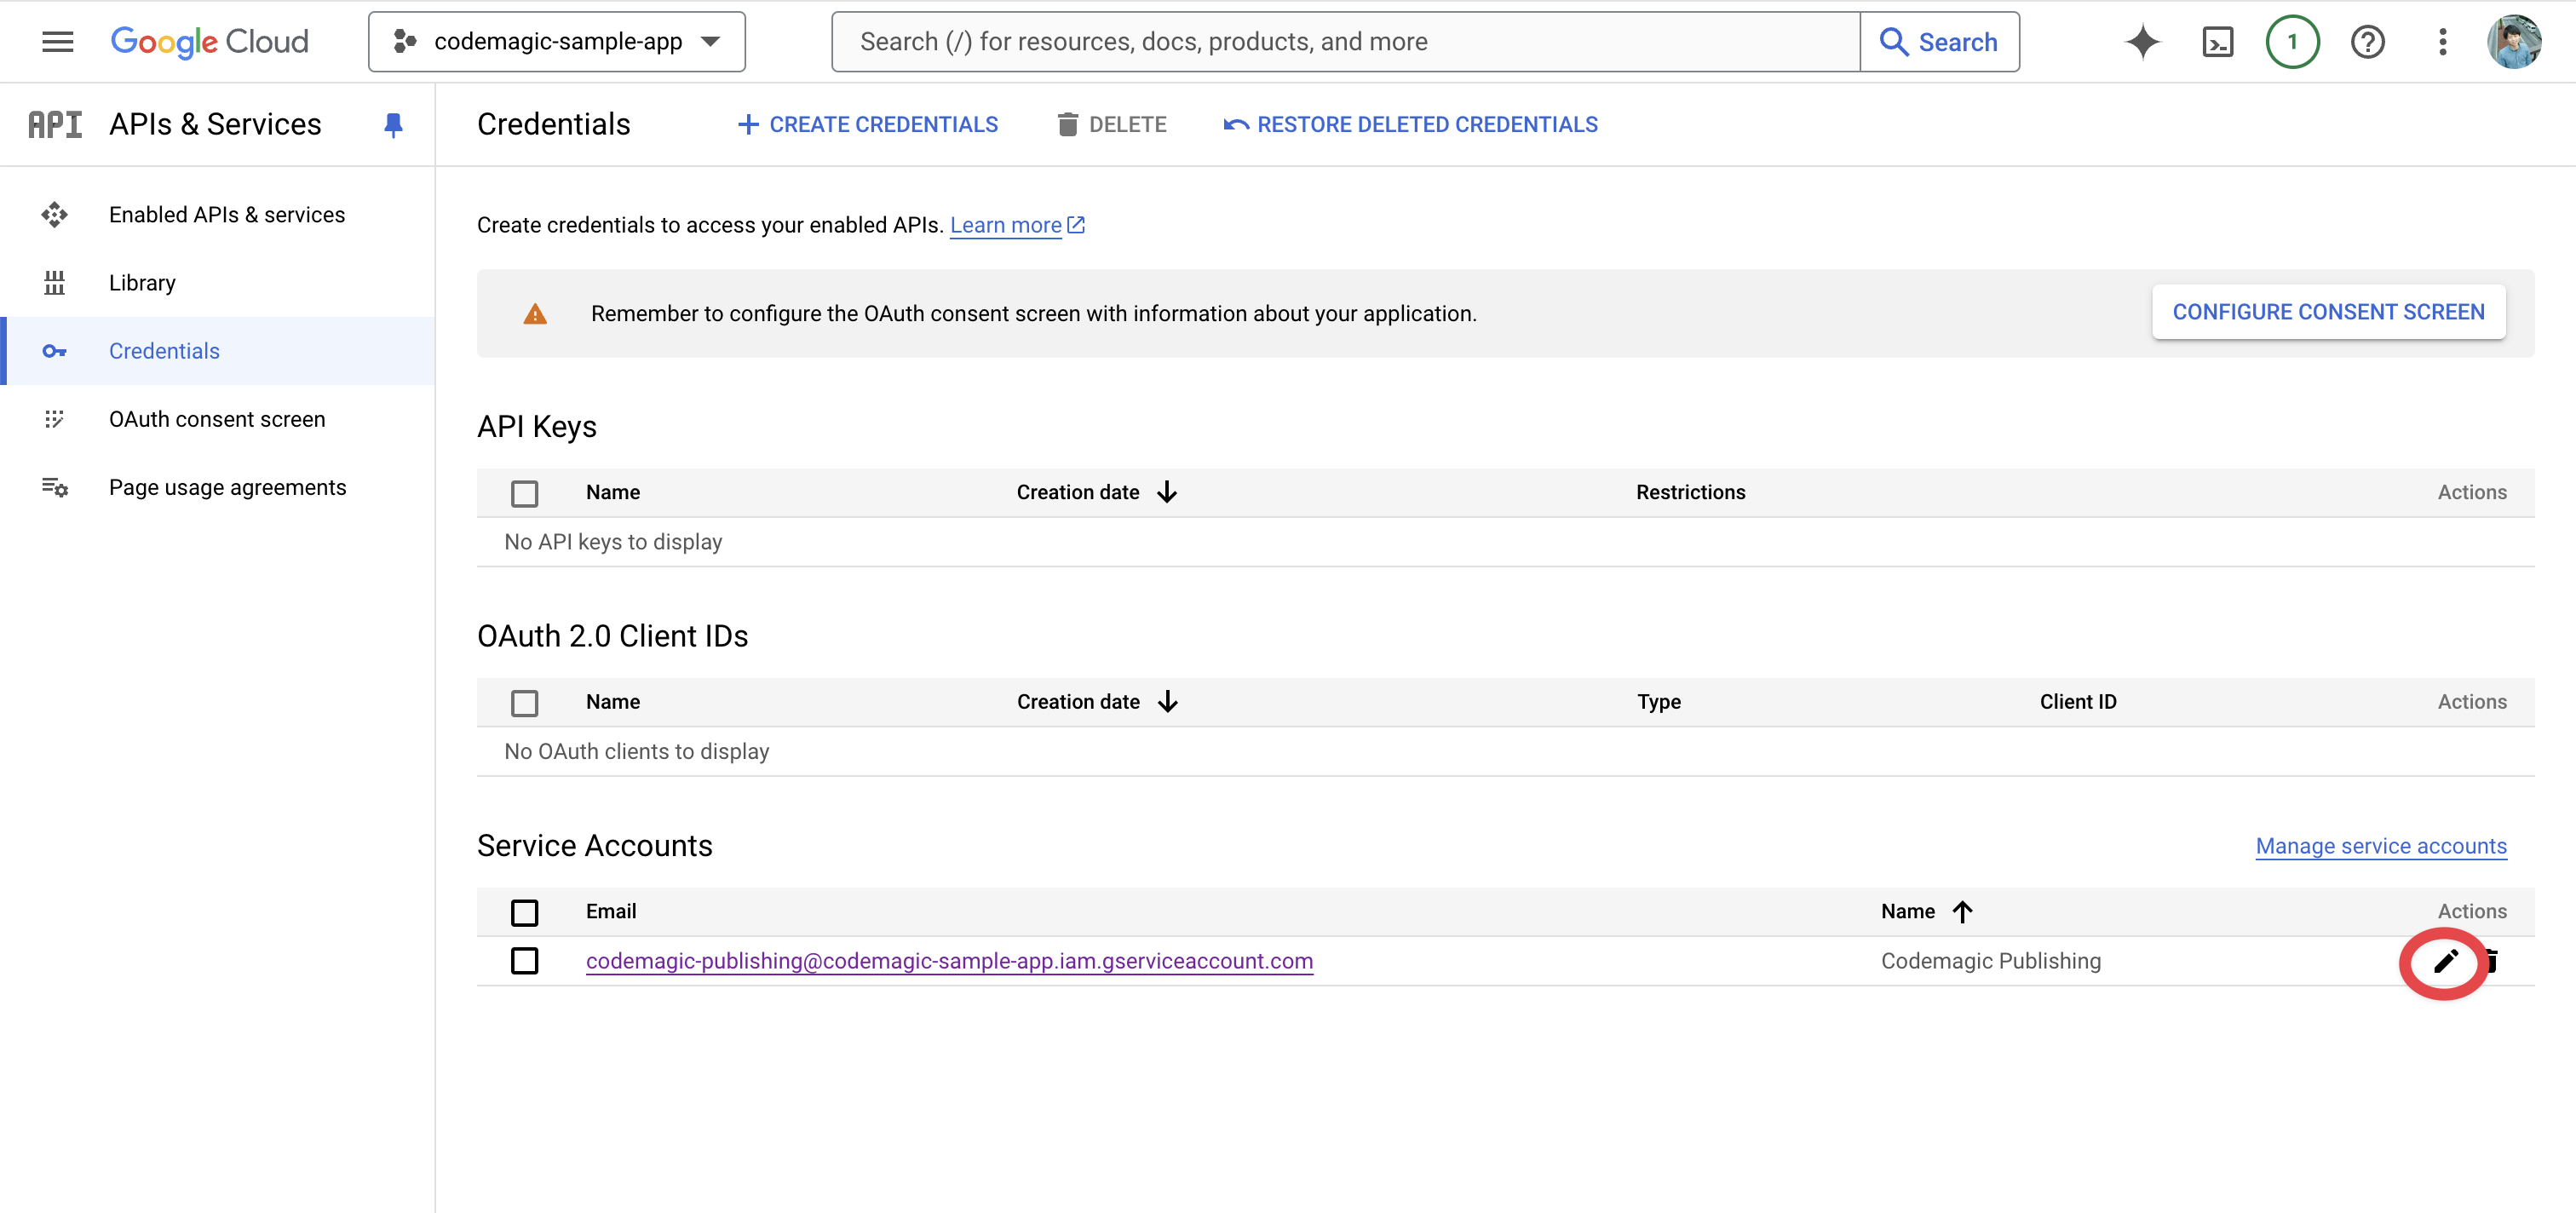The image size is (2576, 1213).
Task: Sort OAuth clients by Creation date arrow
Action: [1167, 702]
